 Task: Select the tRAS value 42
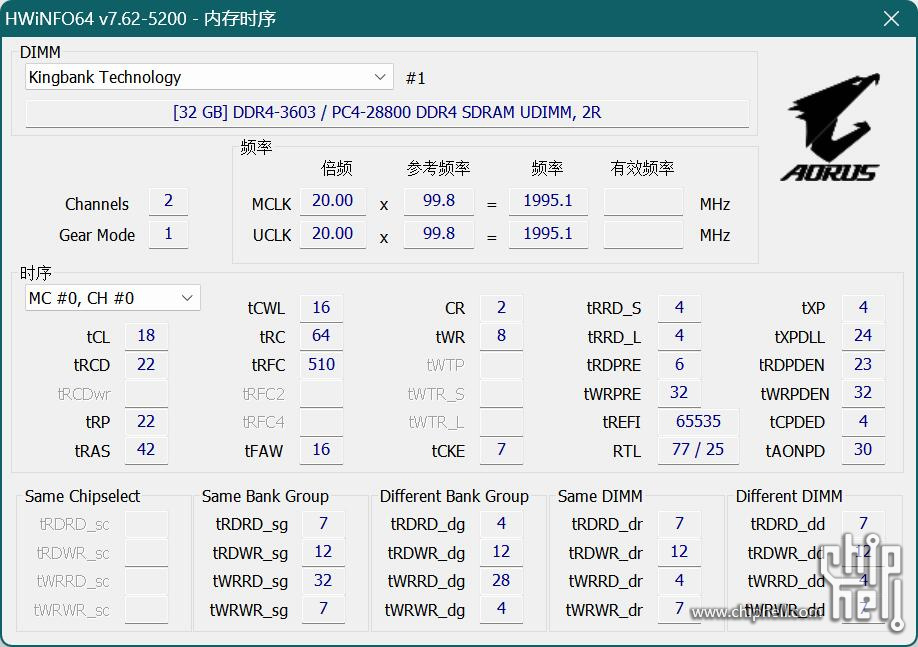146,450
